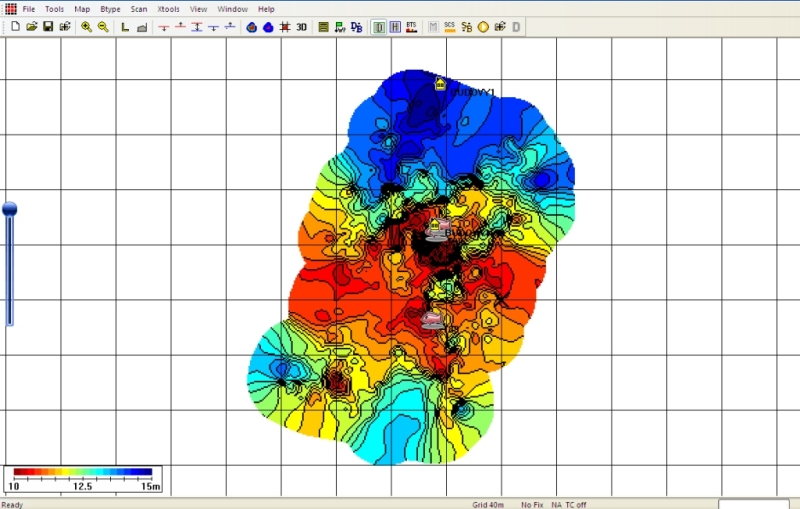Screen dimensions: 800x509
Task: Open the Btype menu
Action: click(x=110, y=9)
